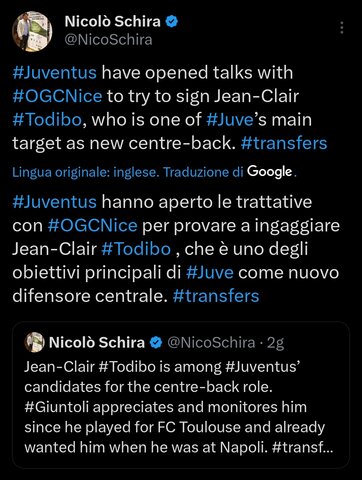Open #transfers hashtag after 'difensore centrale'

click(216, 296)
